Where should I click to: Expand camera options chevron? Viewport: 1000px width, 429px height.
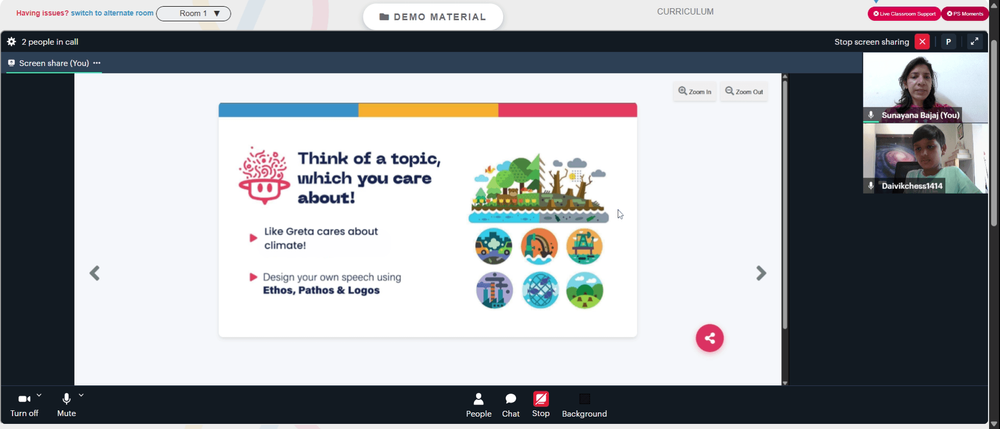pos(39,395)
